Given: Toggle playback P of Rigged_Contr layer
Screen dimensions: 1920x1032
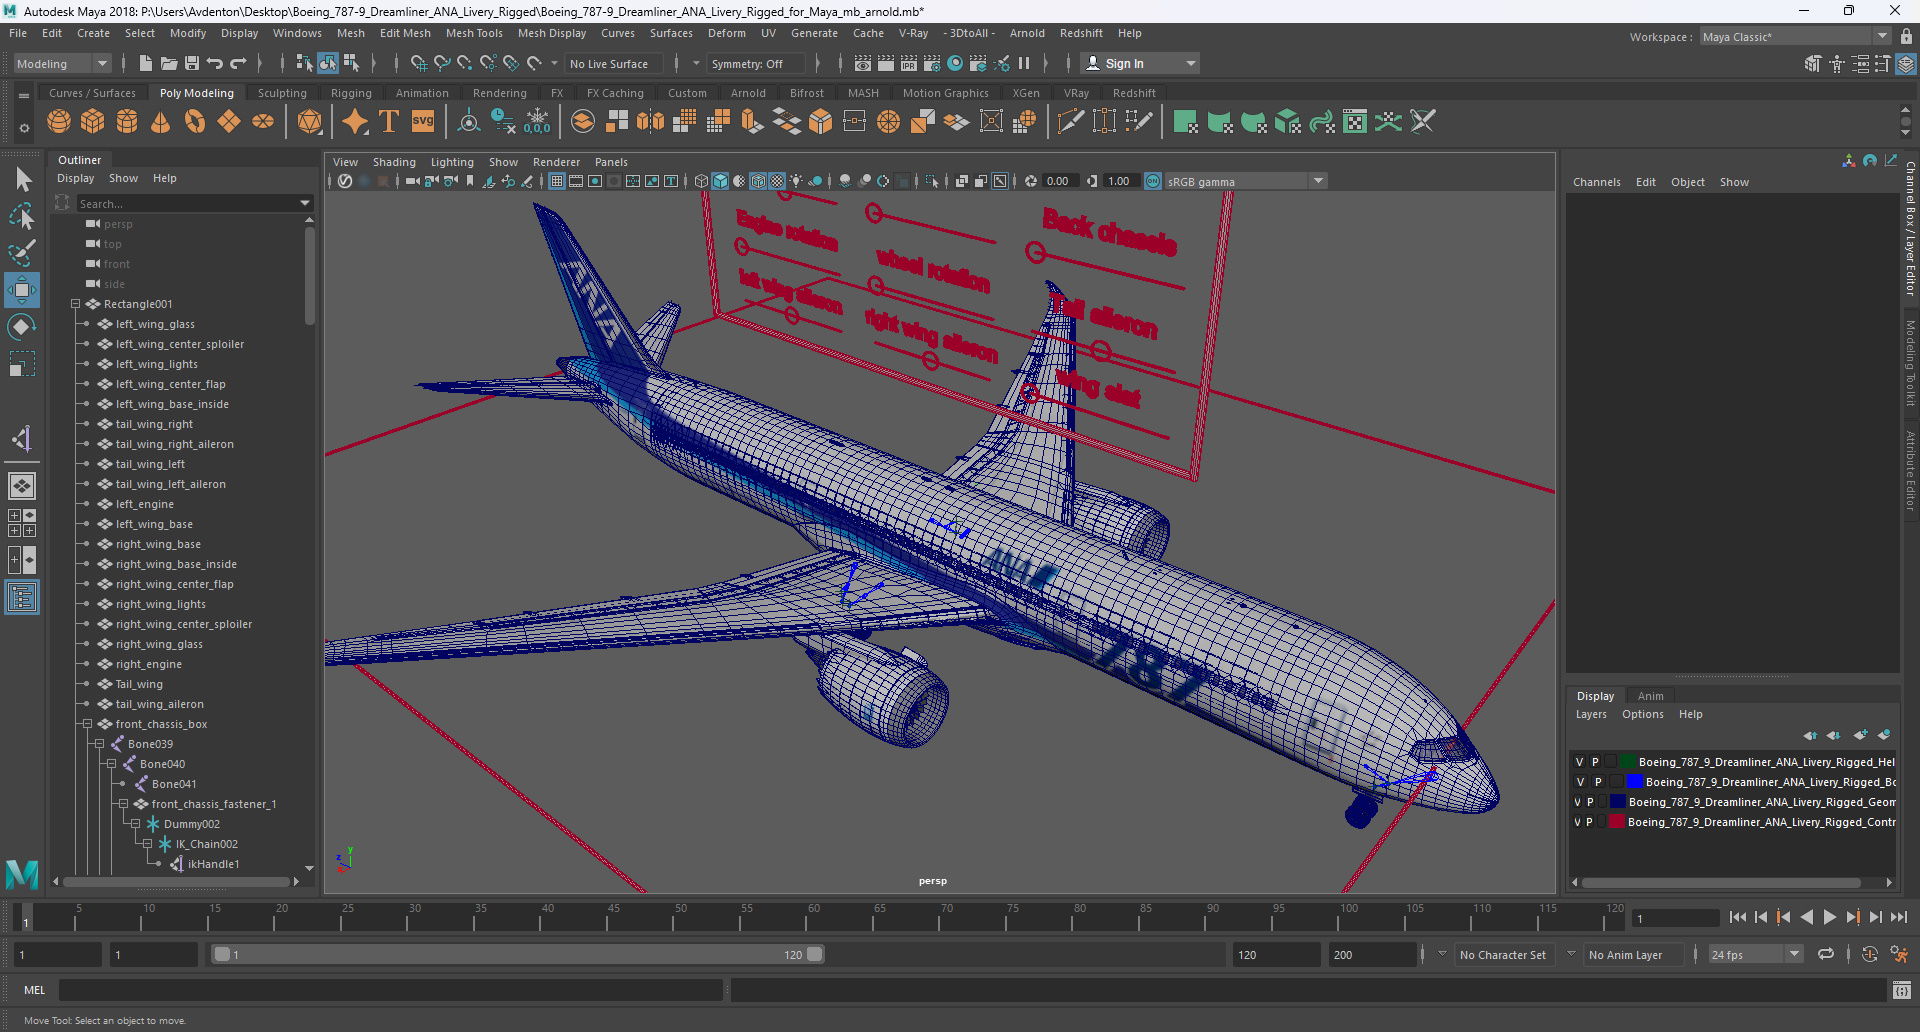Looking at the screenshot, I should (x=1589, y=822).
